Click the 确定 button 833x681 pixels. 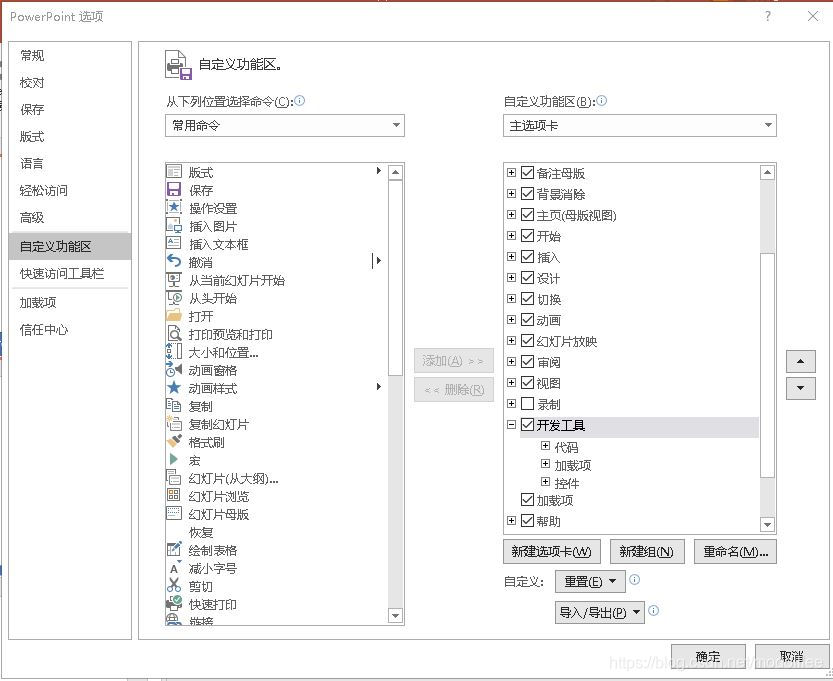pyautogui.click(x=708, y=658)
